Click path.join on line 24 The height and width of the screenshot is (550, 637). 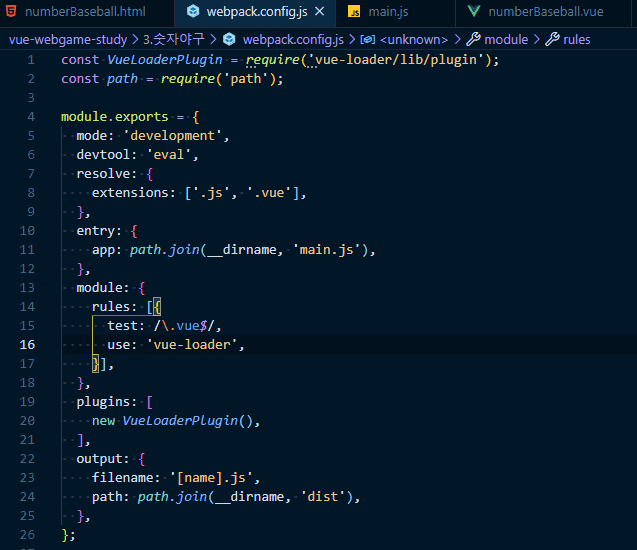(172, 497)
